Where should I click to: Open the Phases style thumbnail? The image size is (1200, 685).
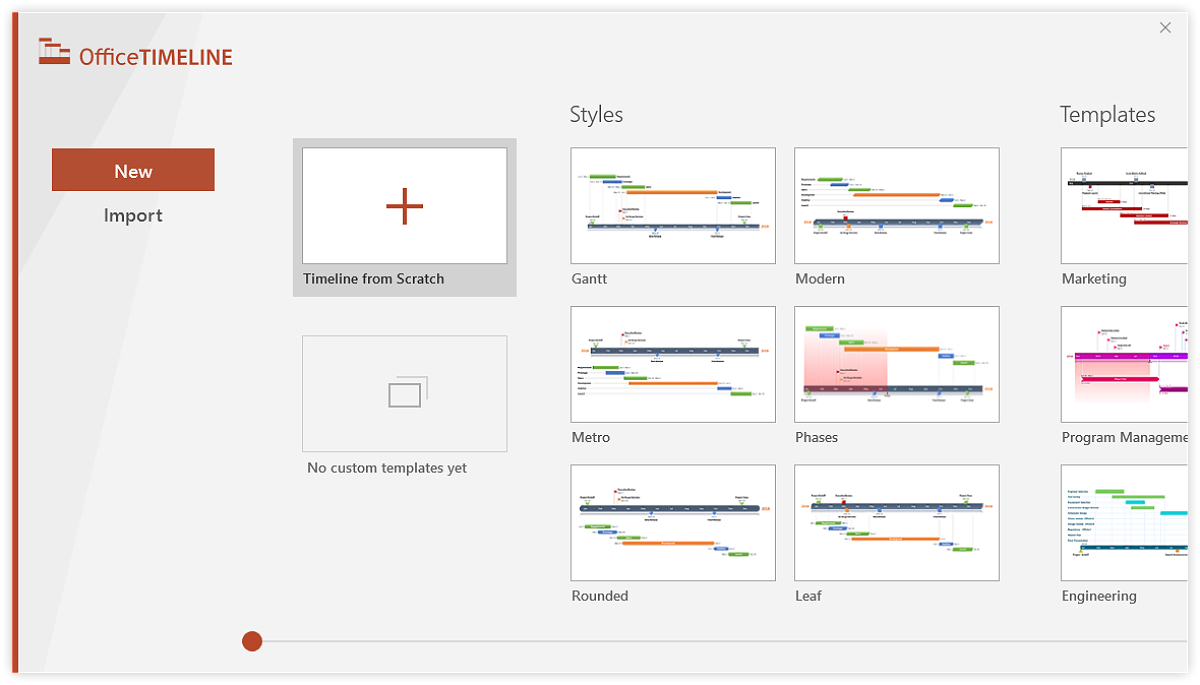click(897, 364)
